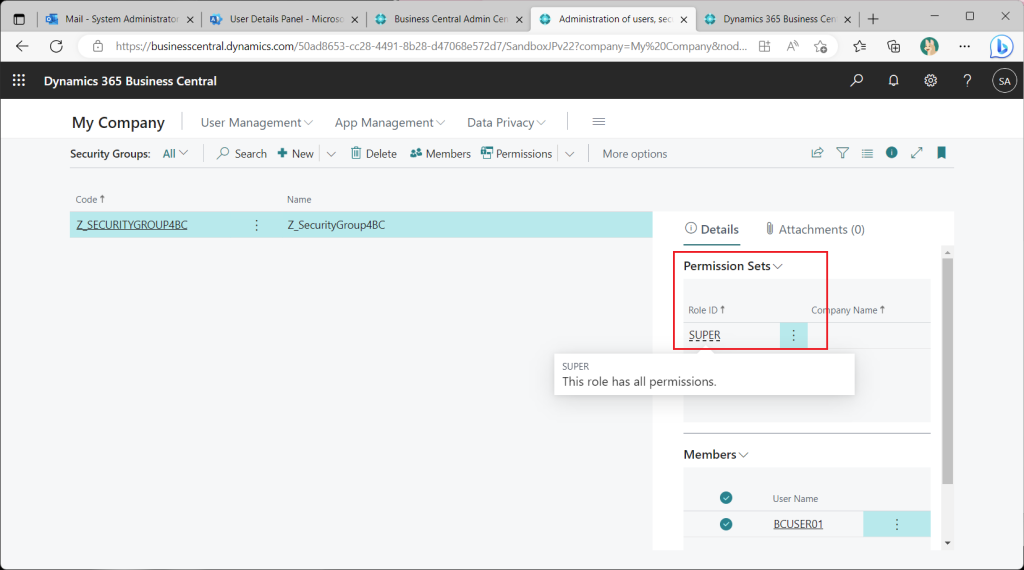Expand the page with the maximize arrow icon
The width and height of the screenshot is (1024, 570).
point(916,152)
